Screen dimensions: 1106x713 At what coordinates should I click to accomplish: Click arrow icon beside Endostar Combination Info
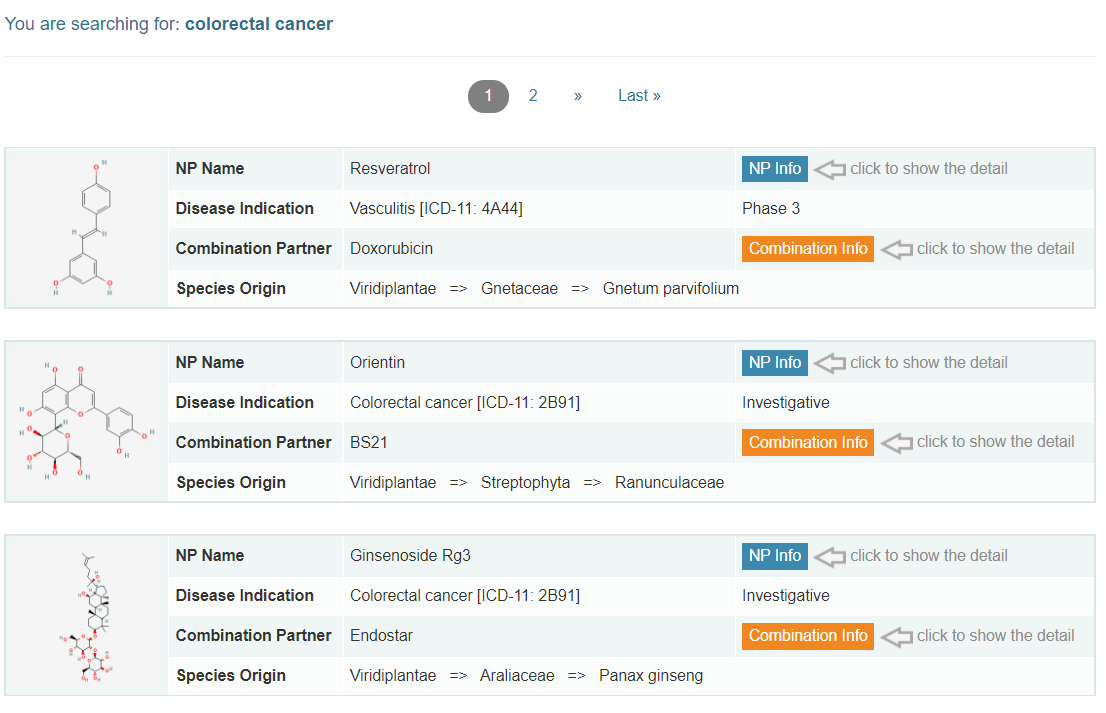click(896, 636)
